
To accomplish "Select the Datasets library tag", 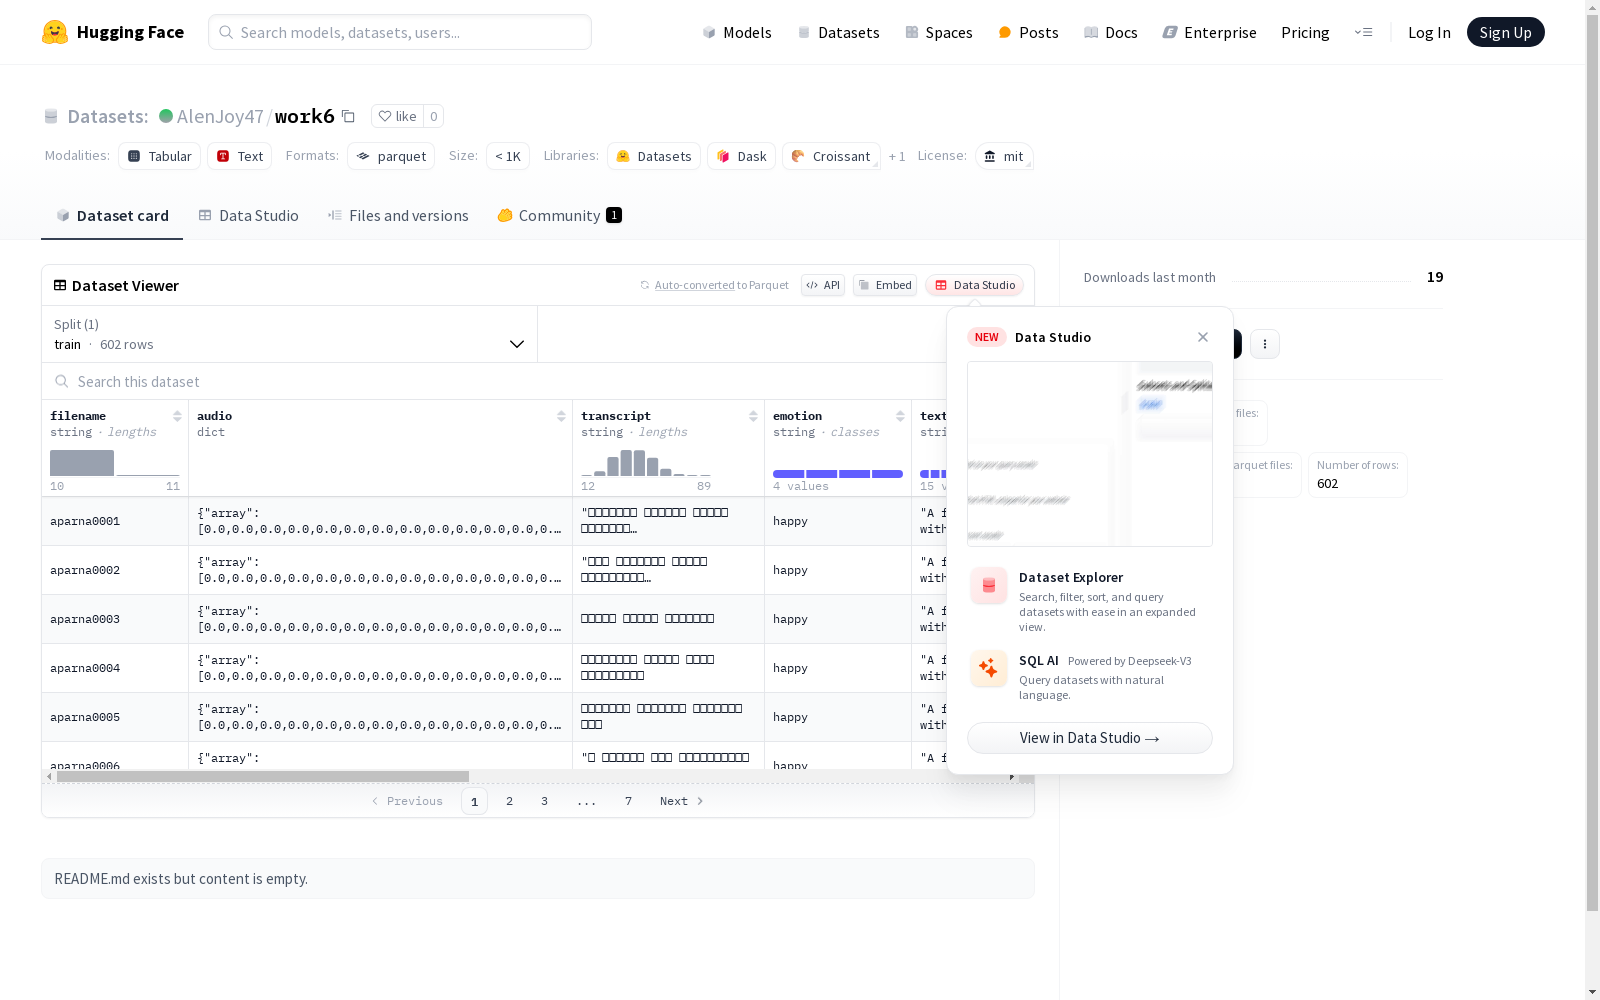I will pos(654,156).
